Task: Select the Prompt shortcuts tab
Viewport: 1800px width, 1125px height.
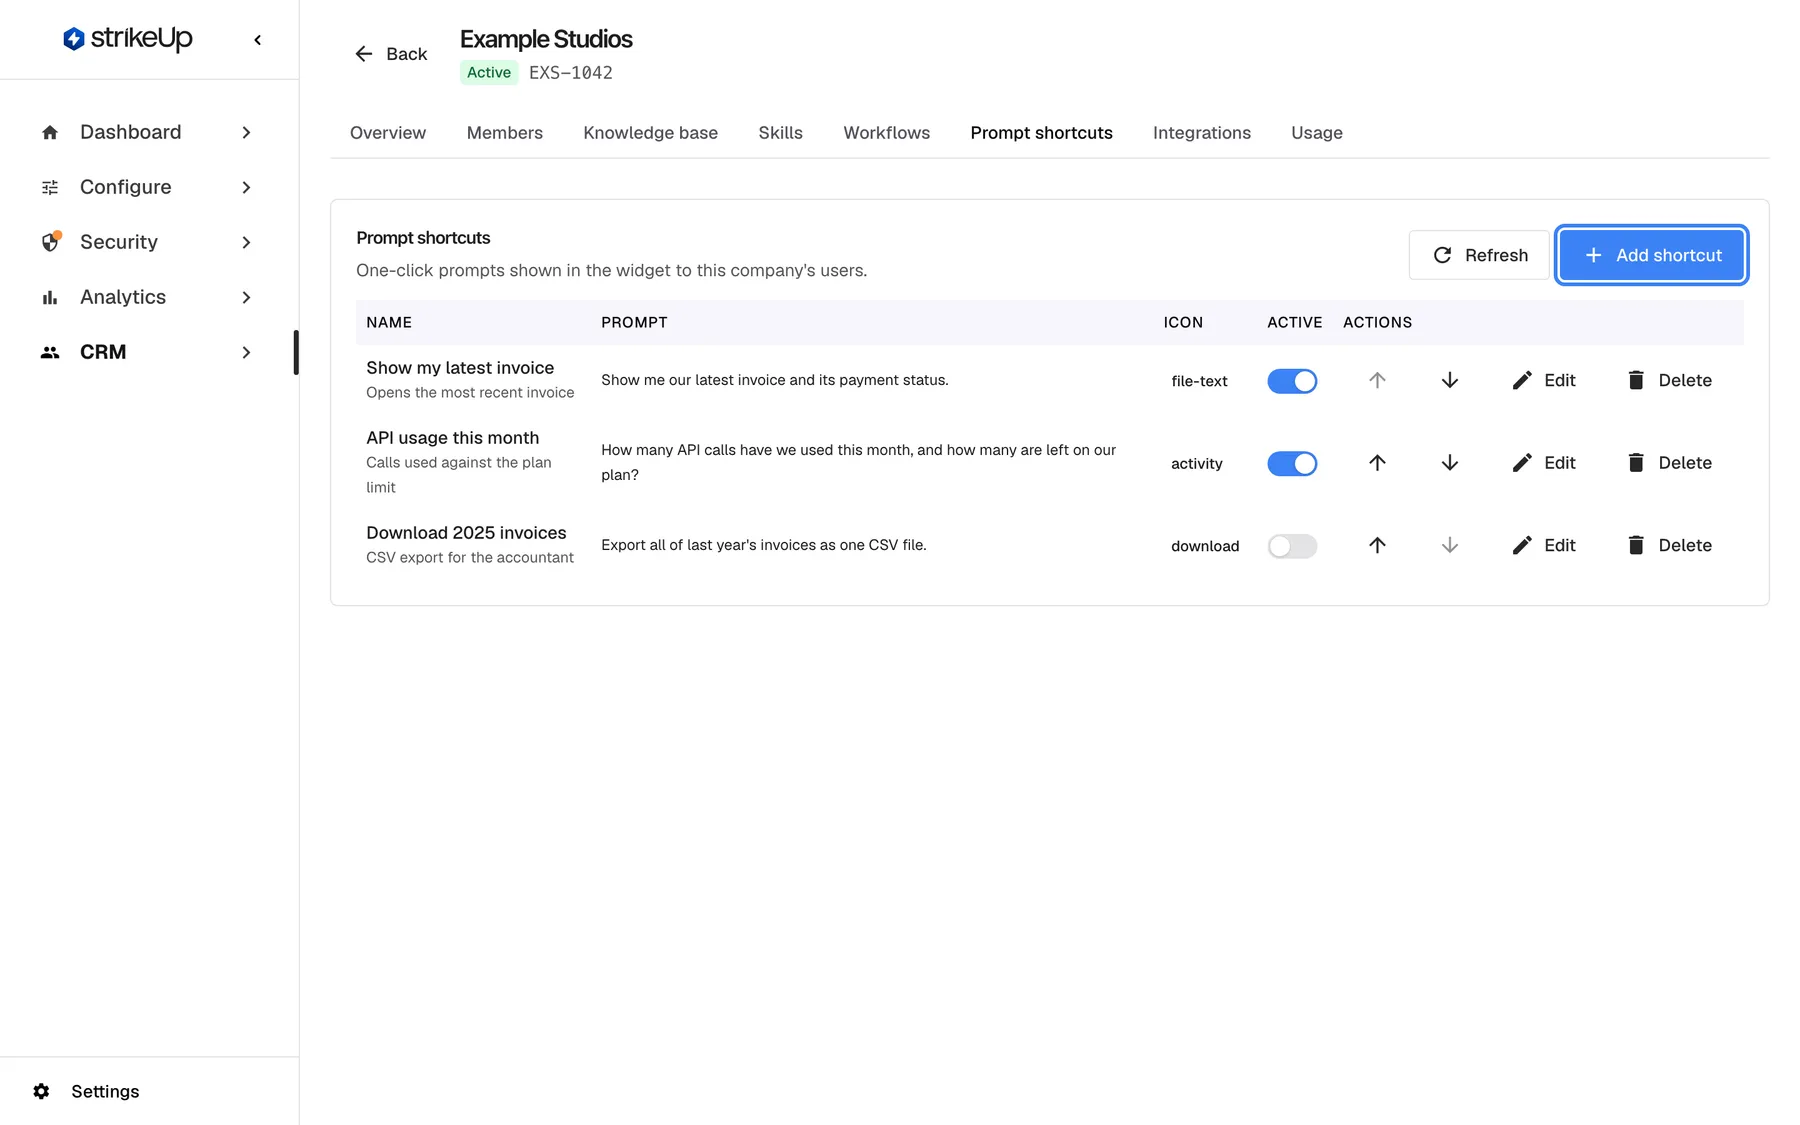Action: pyautogui.click(x=1042, y=133)
